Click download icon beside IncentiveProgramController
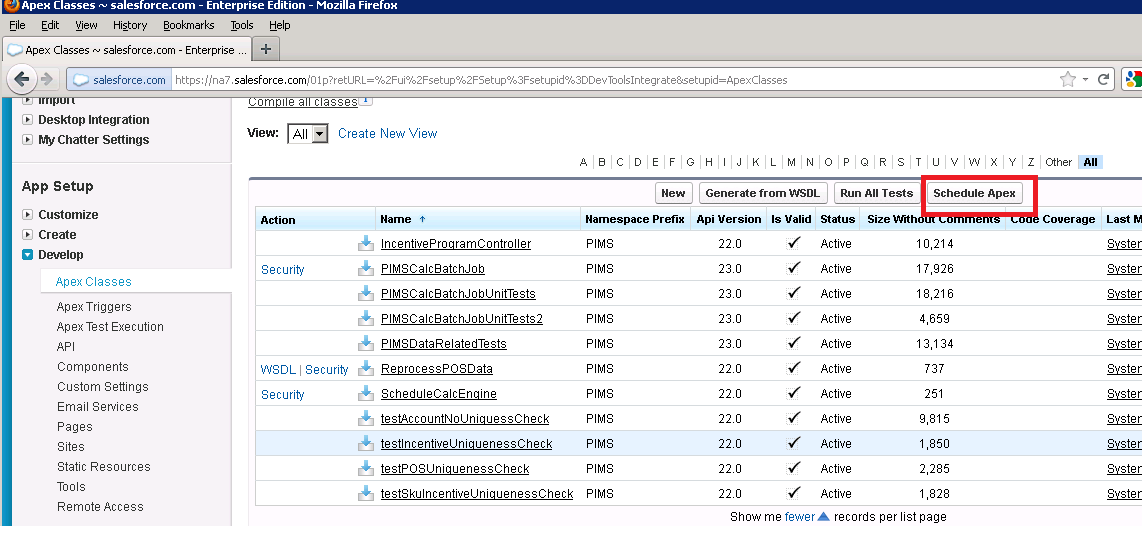Viewport: 1142px width, 540px height. click(x=366, y=243)
